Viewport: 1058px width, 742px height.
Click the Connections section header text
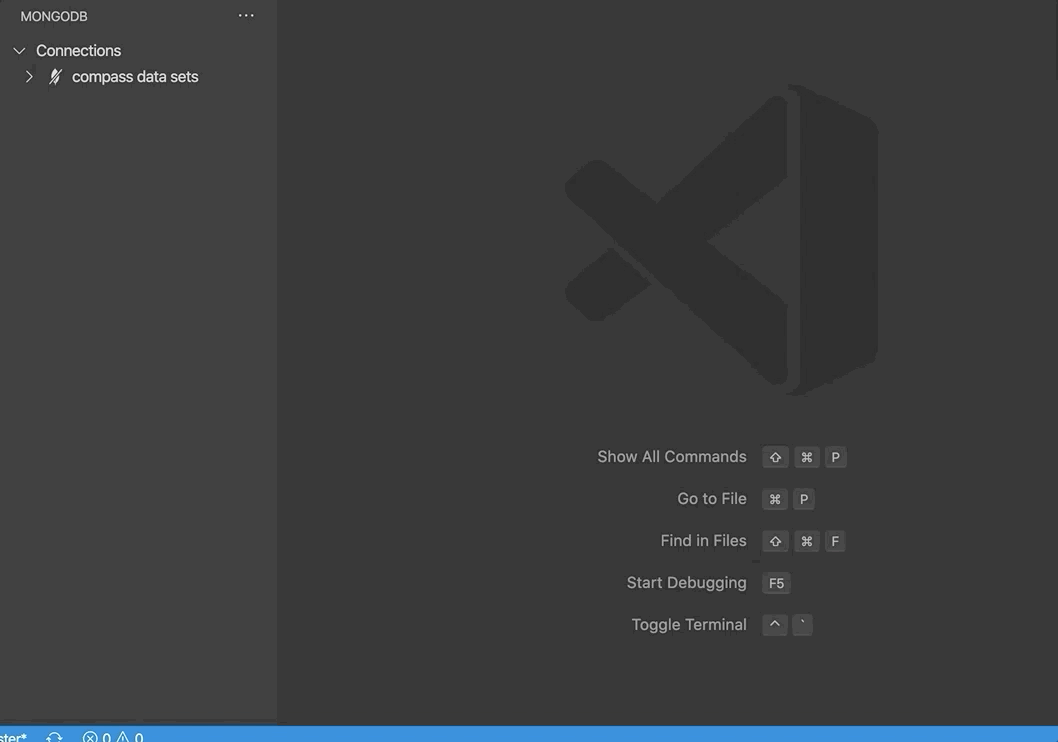[x=78, y=51]
